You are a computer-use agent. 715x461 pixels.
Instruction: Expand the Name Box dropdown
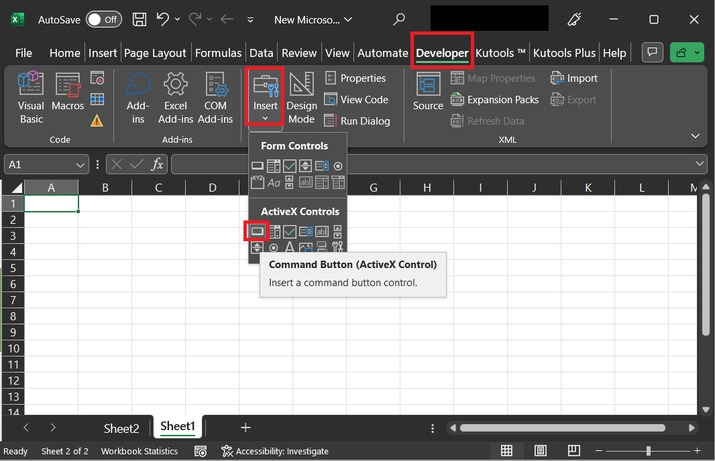80,165
